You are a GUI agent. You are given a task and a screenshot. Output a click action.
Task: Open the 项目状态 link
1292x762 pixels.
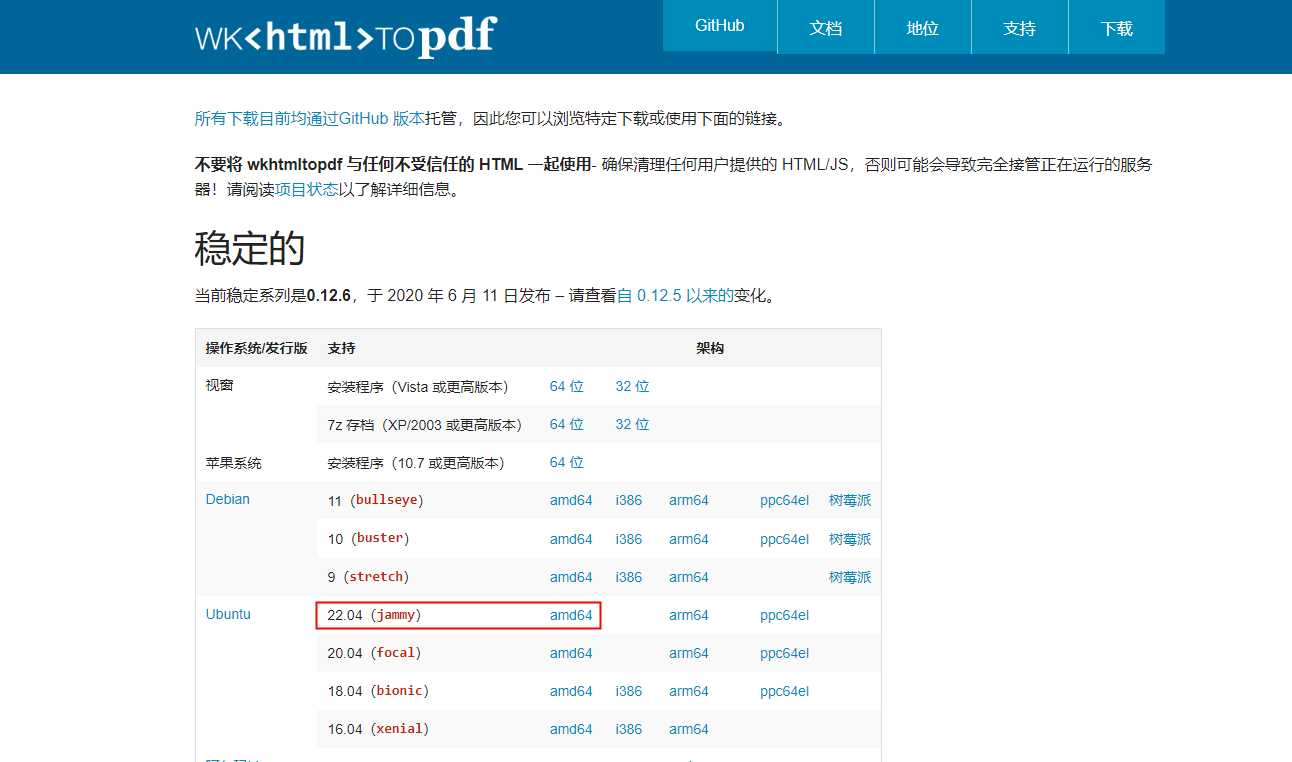click(x=306, y=189)
